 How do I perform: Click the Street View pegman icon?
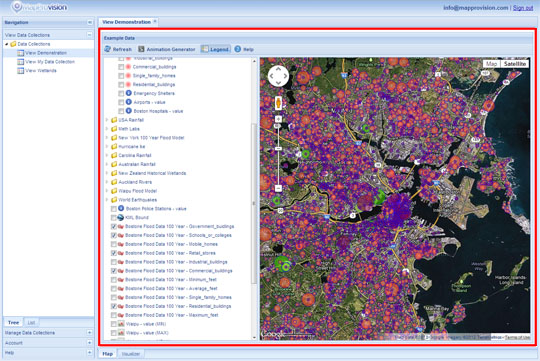[x=278, y=103]
